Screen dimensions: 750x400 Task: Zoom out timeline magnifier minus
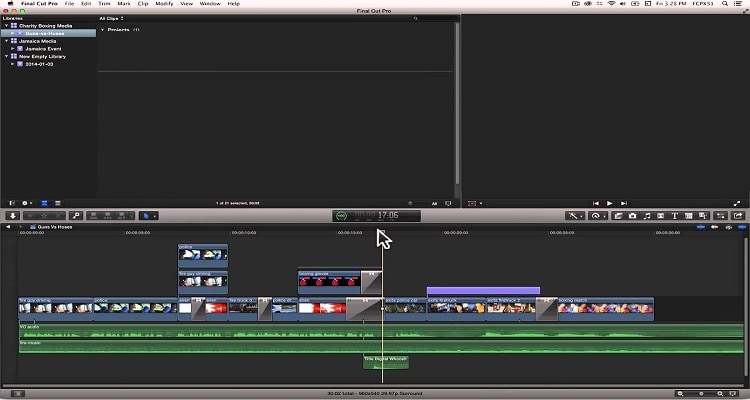click(x=681, y=393)
